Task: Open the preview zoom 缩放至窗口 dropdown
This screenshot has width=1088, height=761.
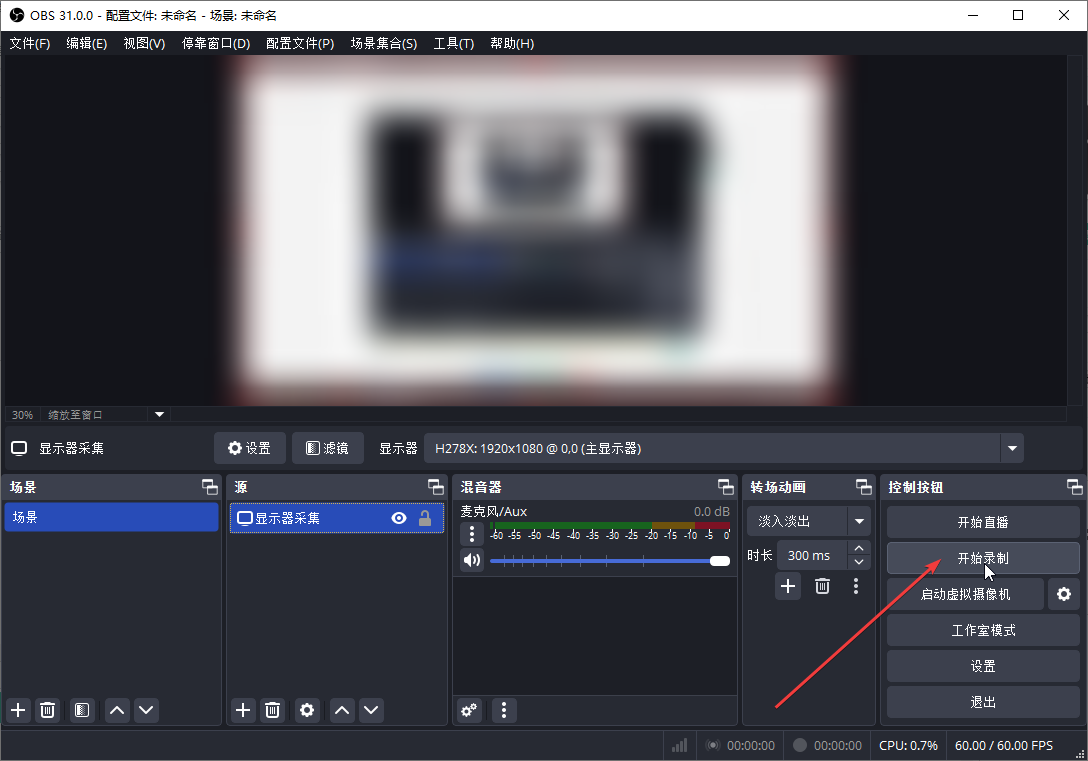Action: [x=159, y=414]
